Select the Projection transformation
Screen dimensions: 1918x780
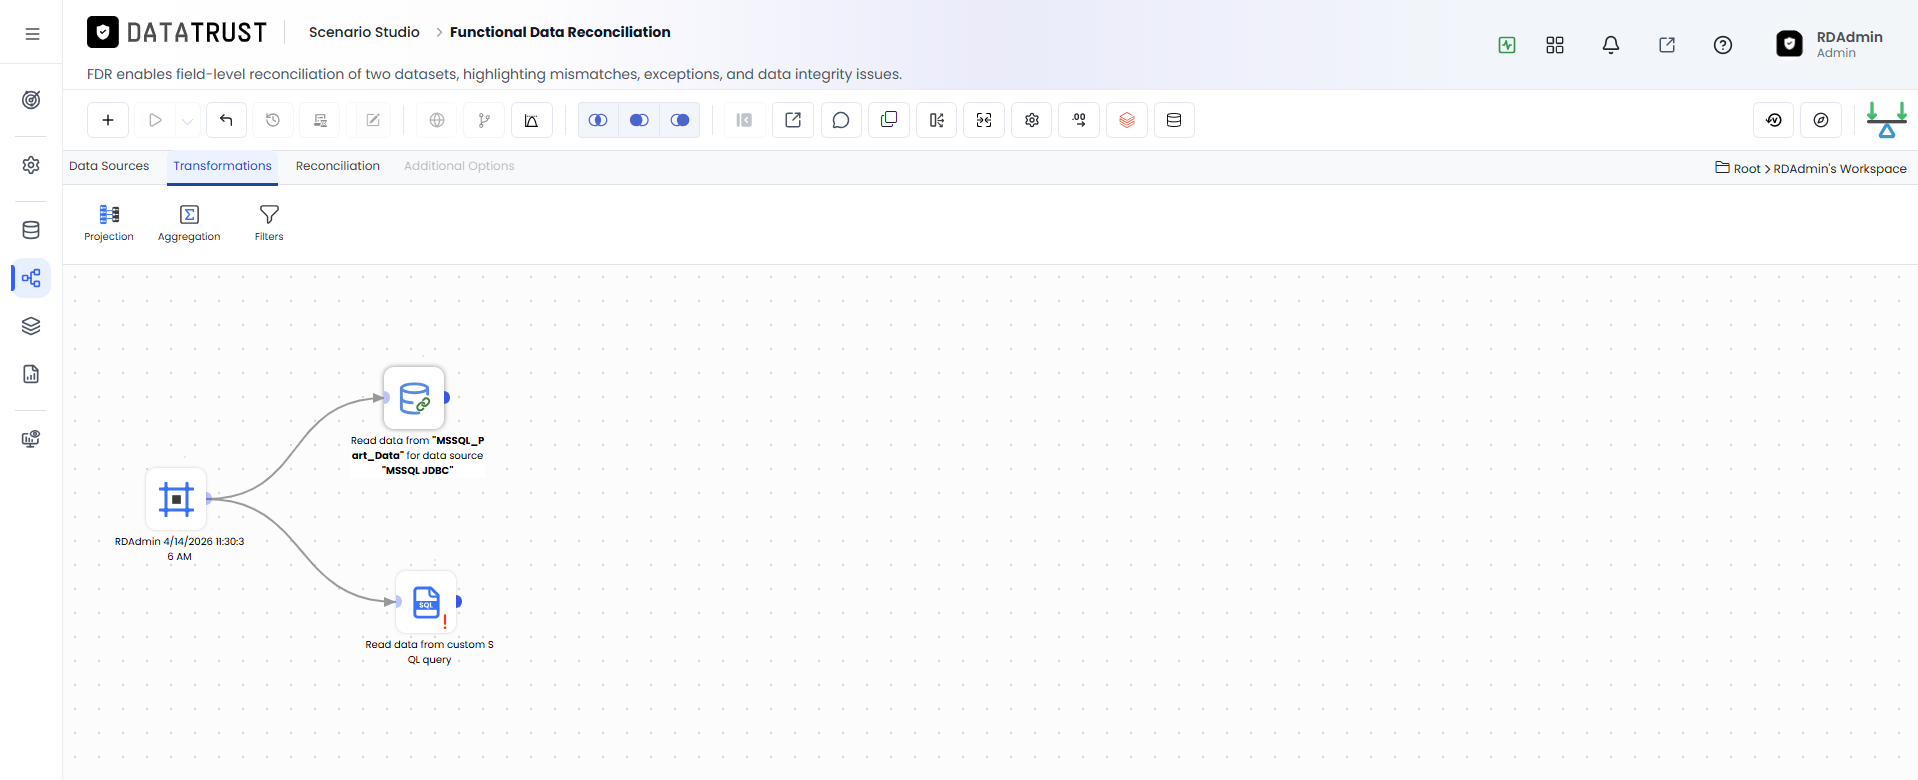point(109,223)
